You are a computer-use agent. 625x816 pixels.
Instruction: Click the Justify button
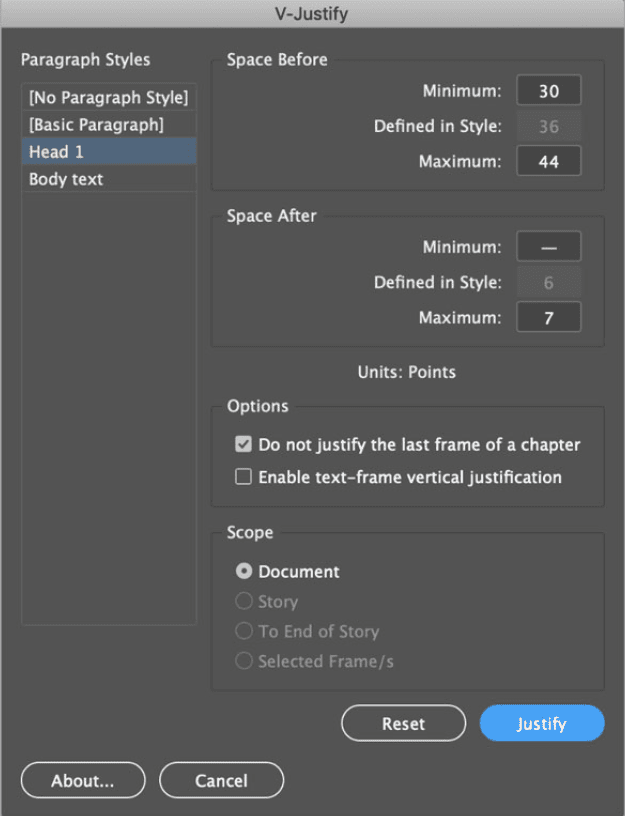[542, 723]
